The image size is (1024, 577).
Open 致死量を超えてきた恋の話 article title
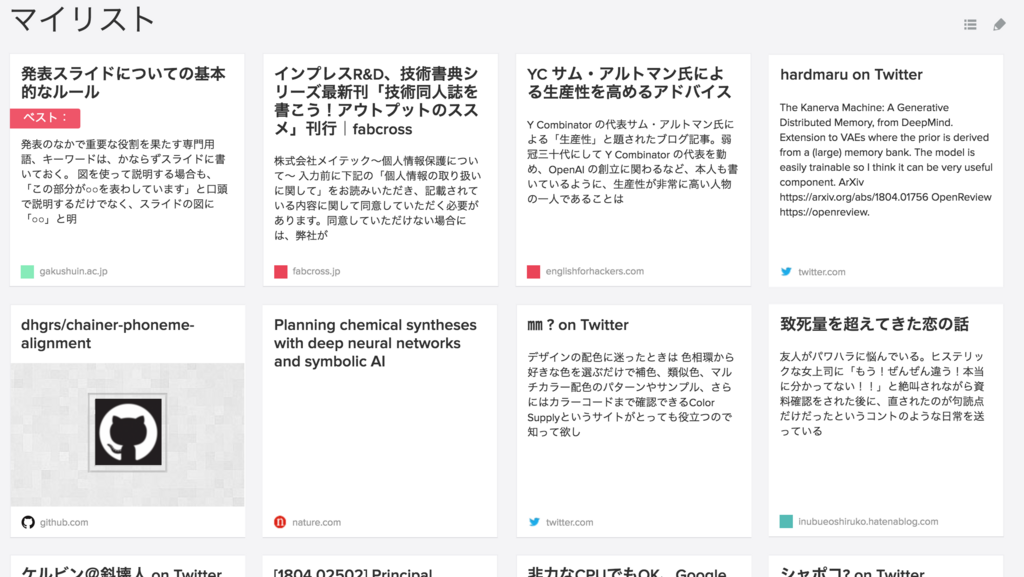click(874, 324)
